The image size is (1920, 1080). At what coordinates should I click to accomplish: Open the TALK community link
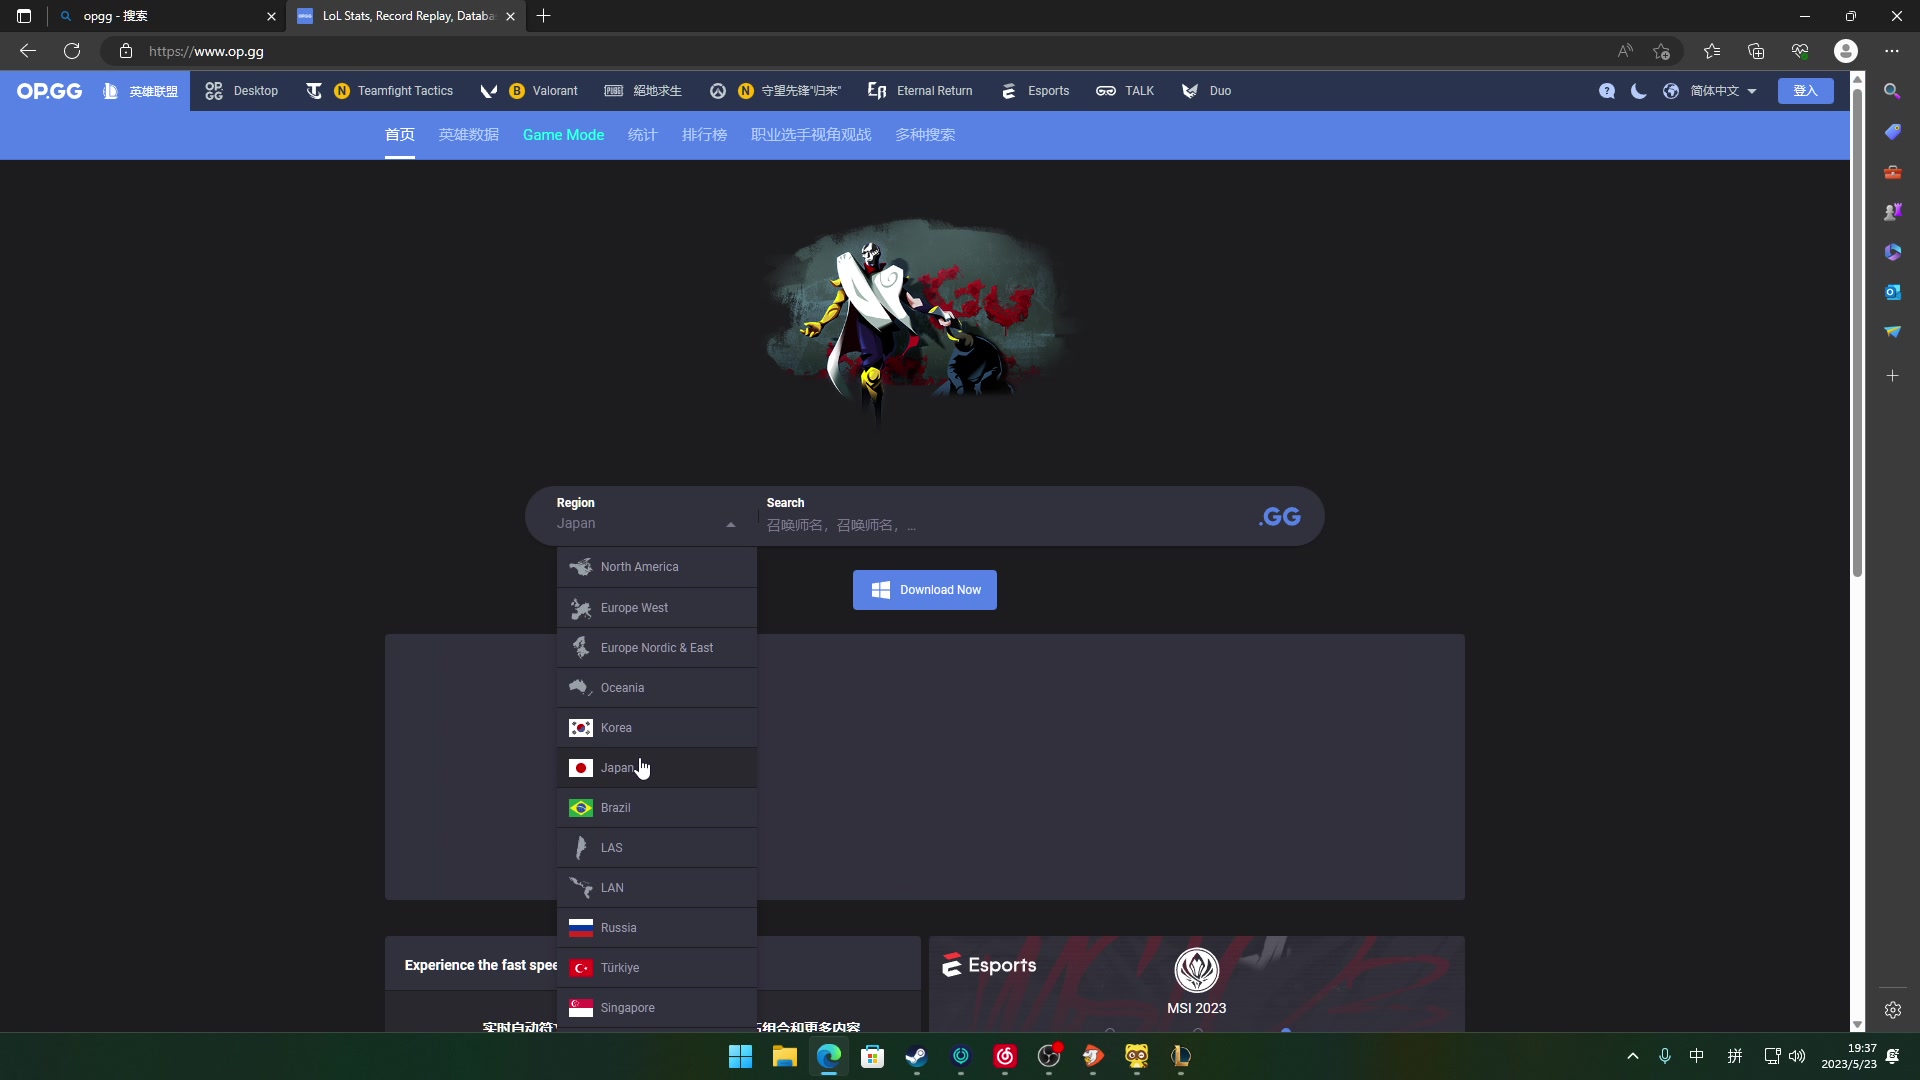click(1125, 91)
